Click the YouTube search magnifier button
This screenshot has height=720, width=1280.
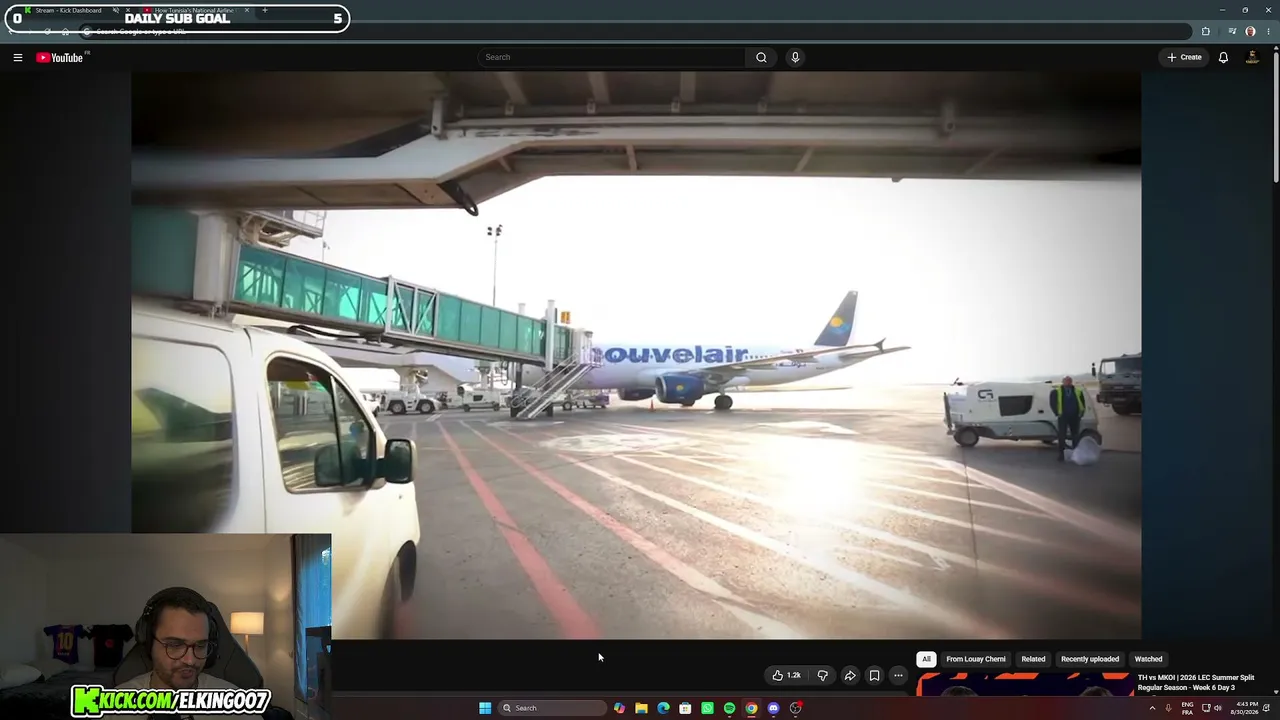point(761,57)
